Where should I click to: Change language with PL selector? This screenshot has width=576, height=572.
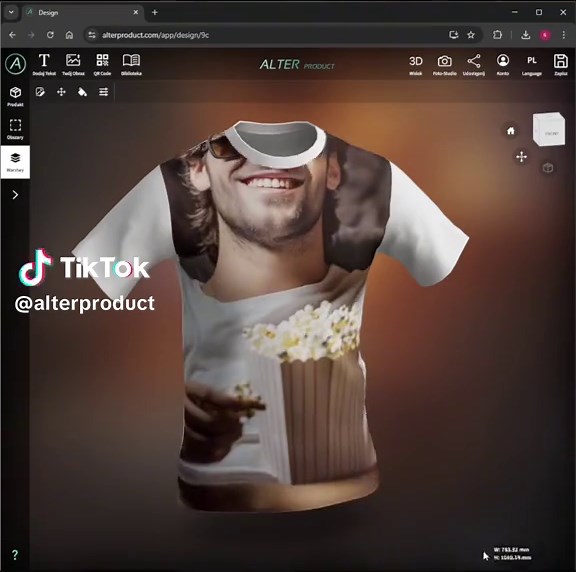[x=532, y=65]
